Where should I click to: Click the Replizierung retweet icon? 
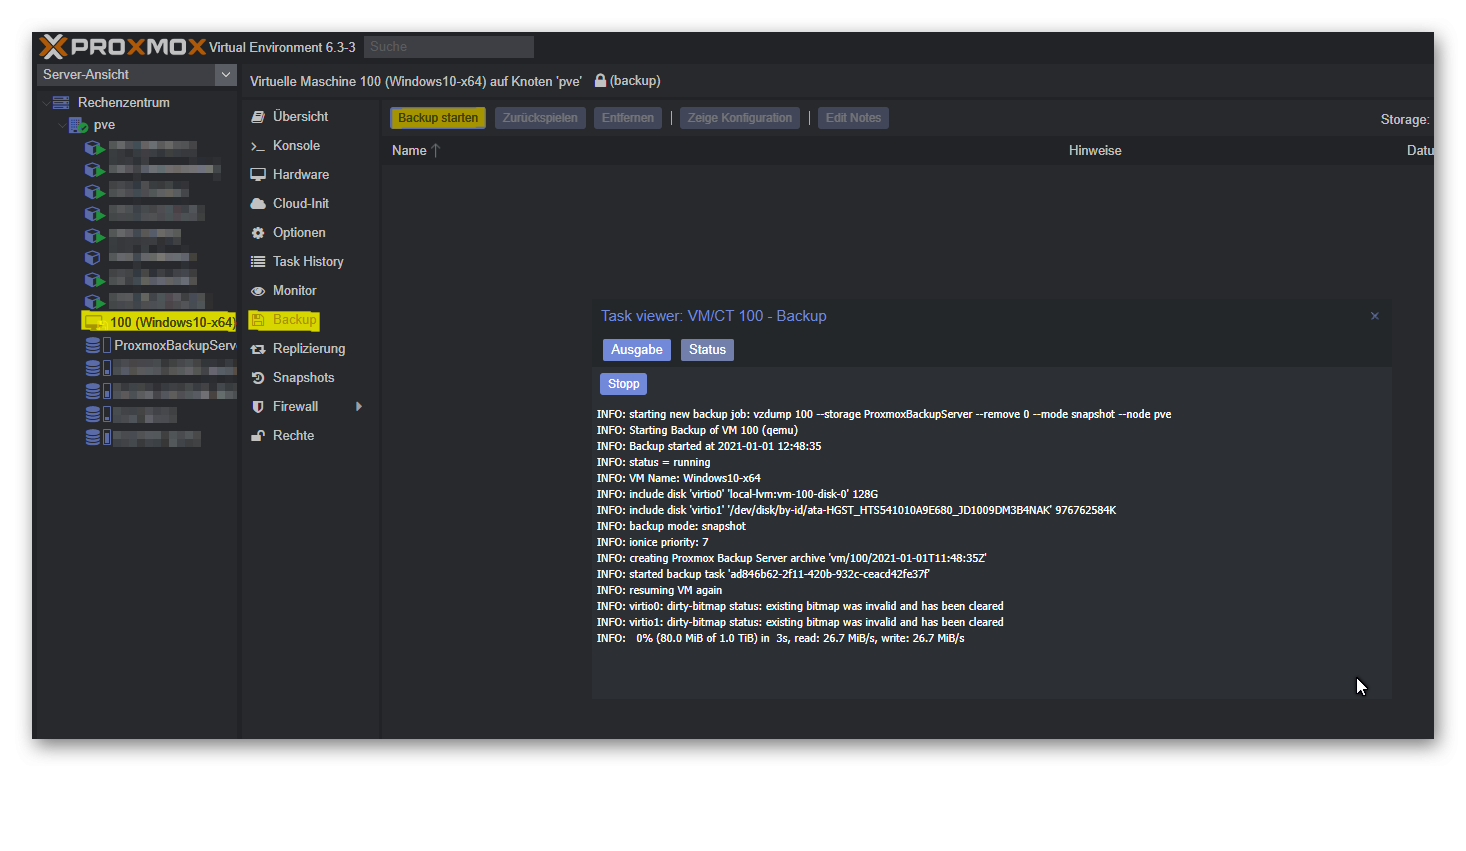point(258,349)
